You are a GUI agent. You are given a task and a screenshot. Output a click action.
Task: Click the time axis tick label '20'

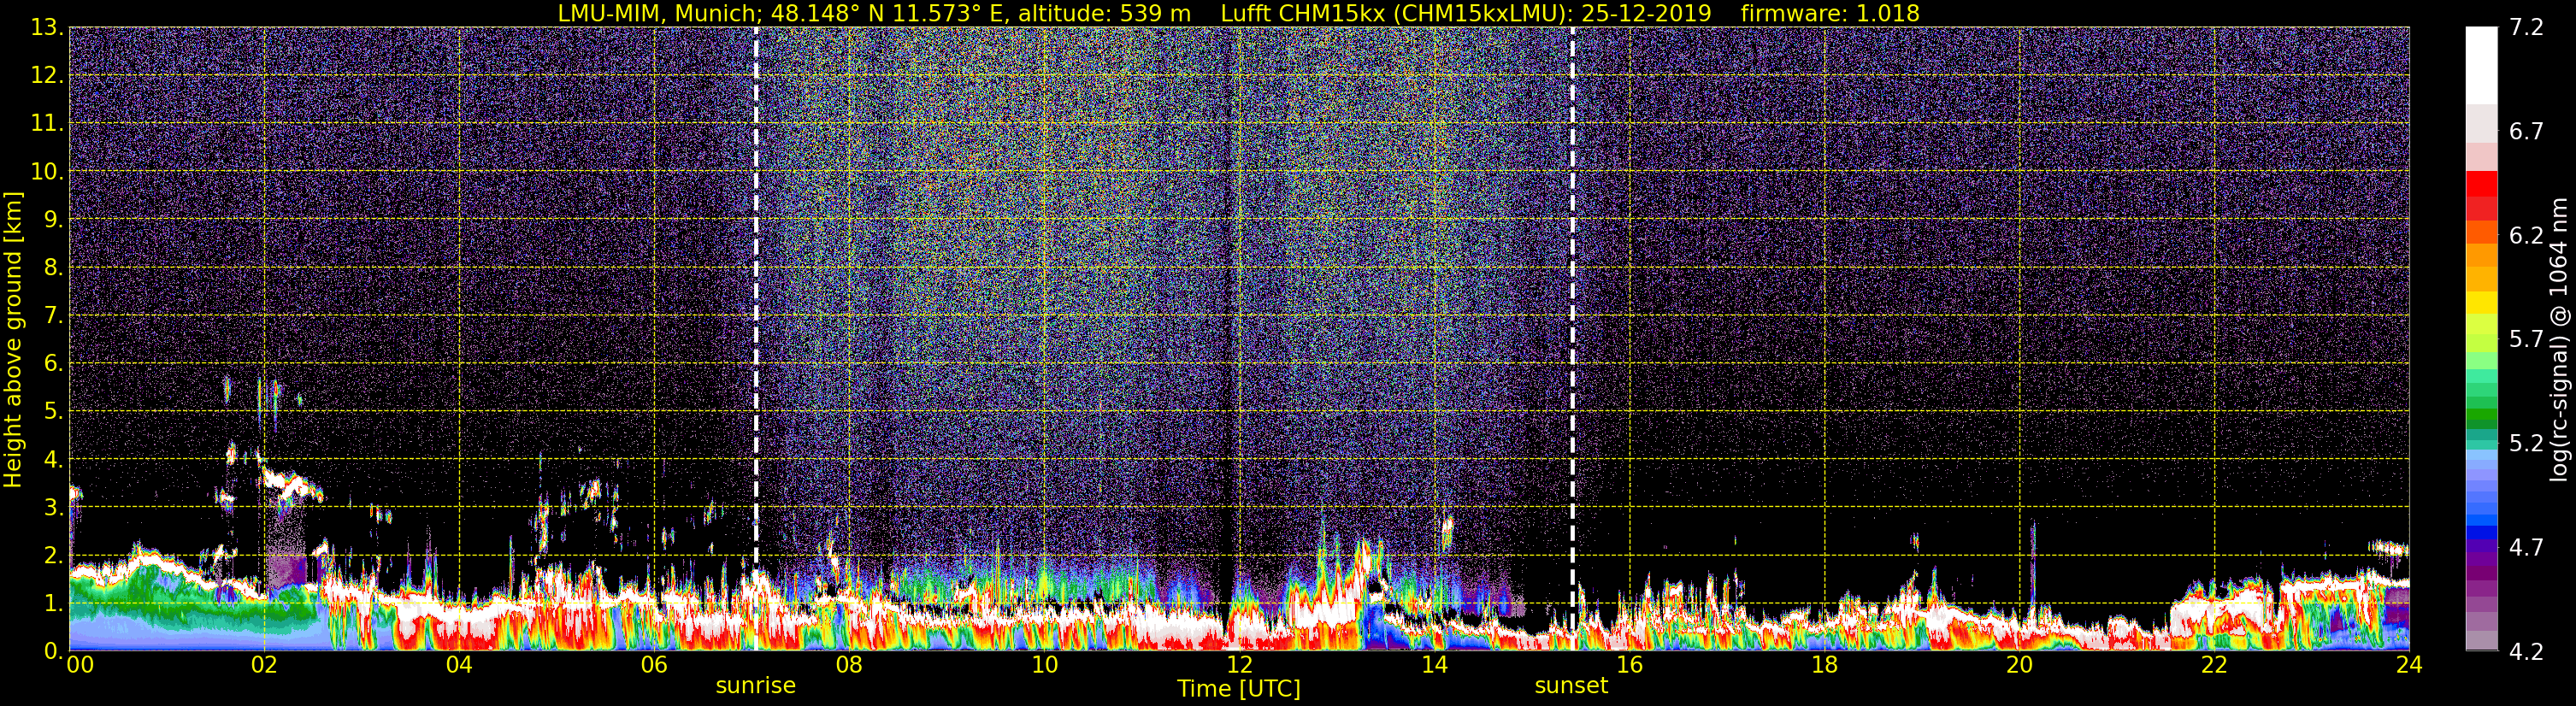2019,665
